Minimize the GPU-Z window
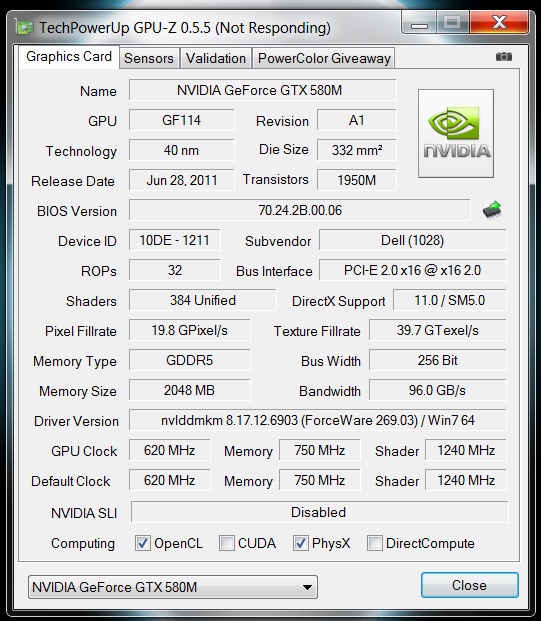Image resolution: width=541 pixels, height=621 pixels. [x=419, y=22]
